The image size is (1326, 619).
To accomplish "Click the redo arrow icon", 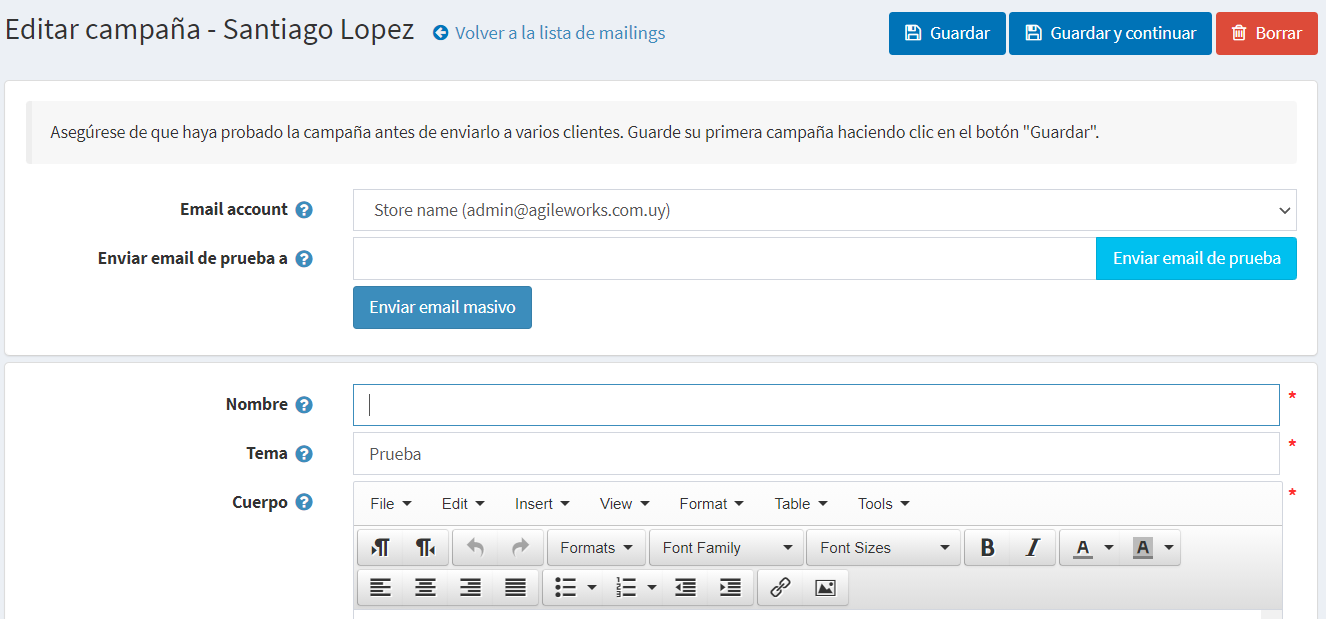I will 520,548.
